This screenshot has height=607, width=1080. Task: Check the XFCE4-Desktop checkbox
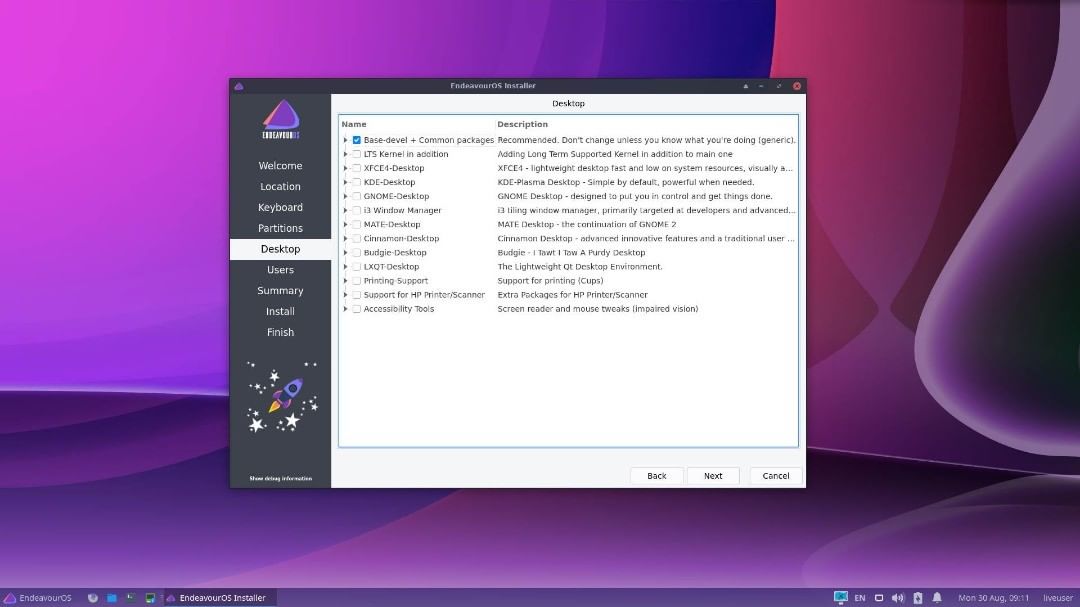pyautogui.click(x=357, y=168)
